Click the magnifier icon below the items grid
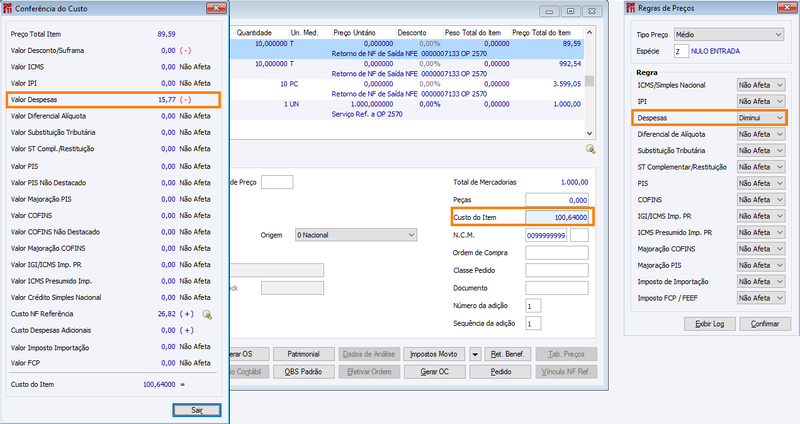 (x=590, y=148)
